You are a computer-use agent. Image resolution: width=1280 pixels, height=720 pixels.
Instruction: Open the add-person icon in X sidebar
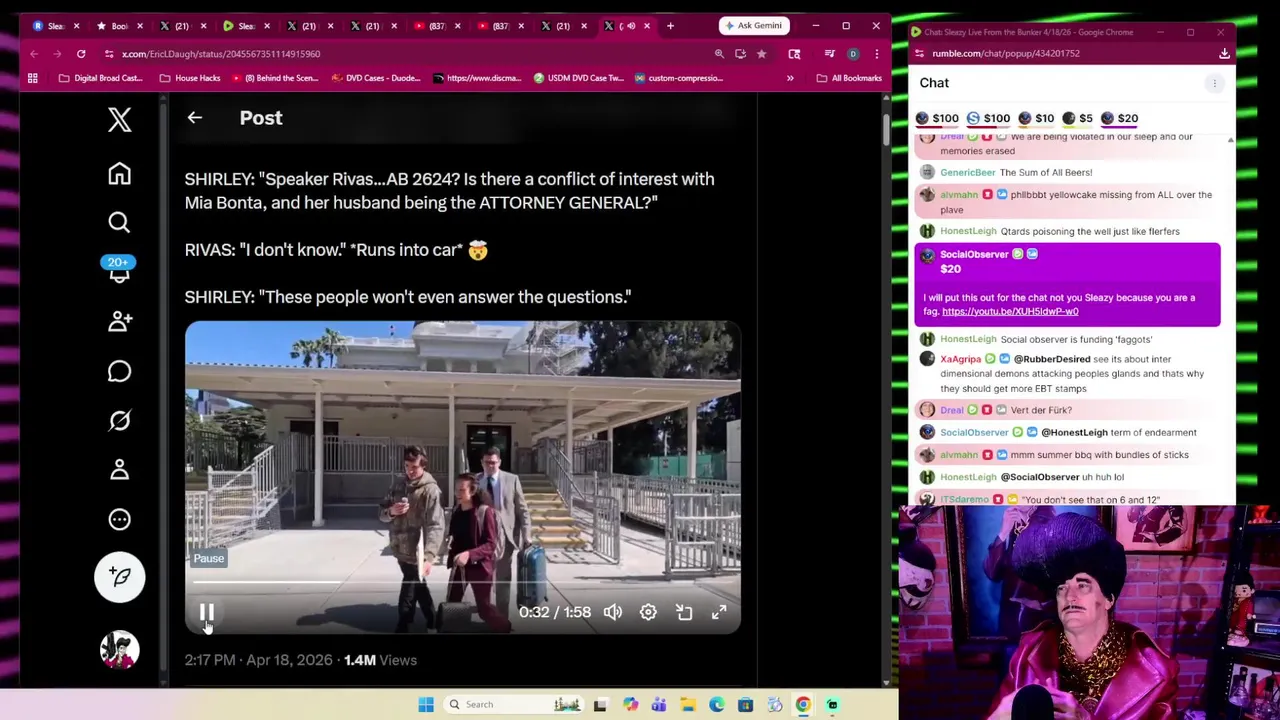[x=119, y=321]
